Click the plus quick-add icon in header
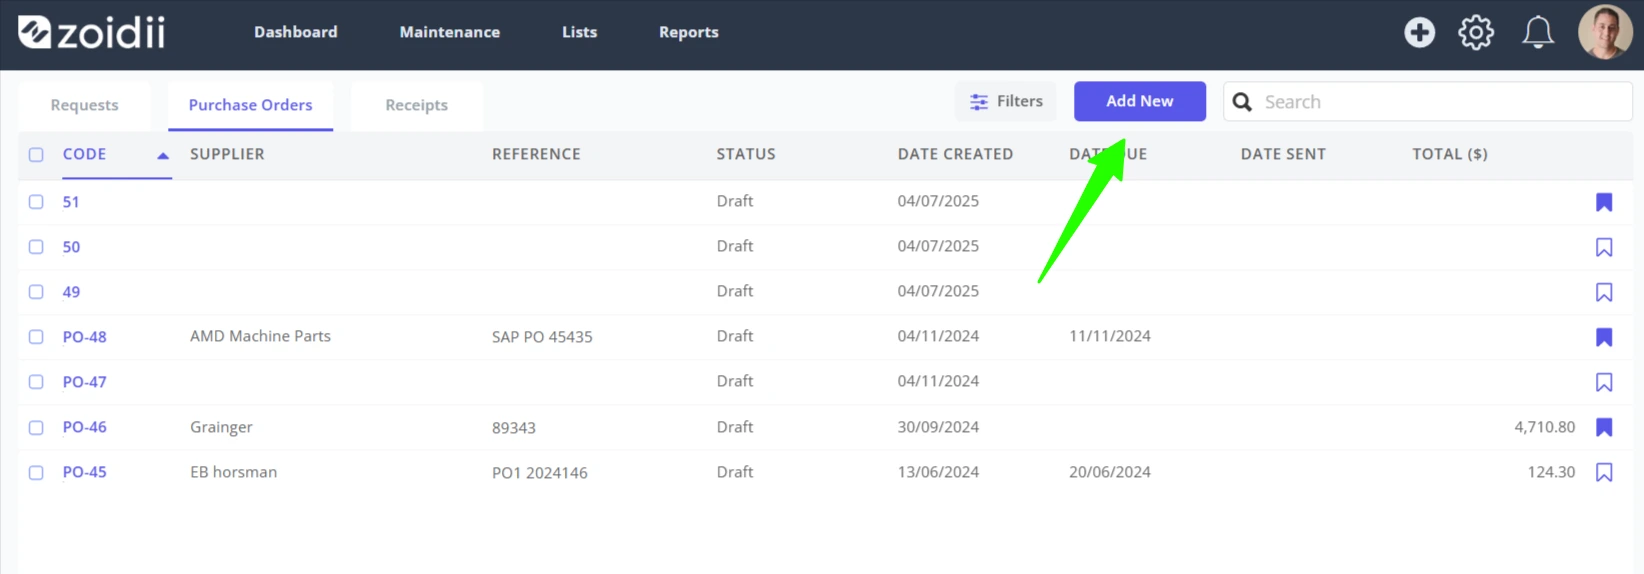Screen dimensions: 1644x574 click(1419, 33)
